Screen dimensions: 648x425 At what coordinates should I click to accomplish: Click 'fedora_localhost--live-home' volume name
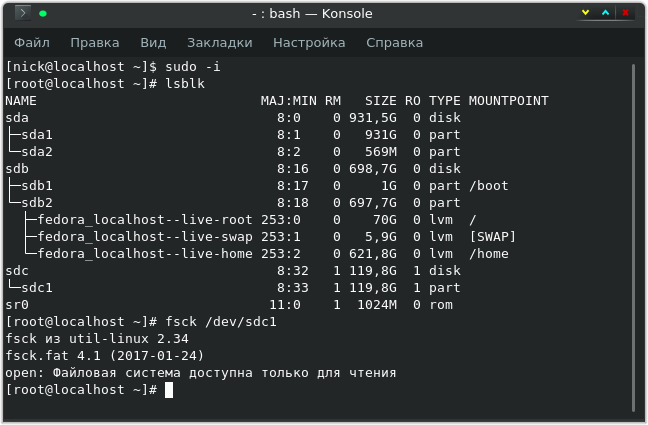tap(145, 253)
